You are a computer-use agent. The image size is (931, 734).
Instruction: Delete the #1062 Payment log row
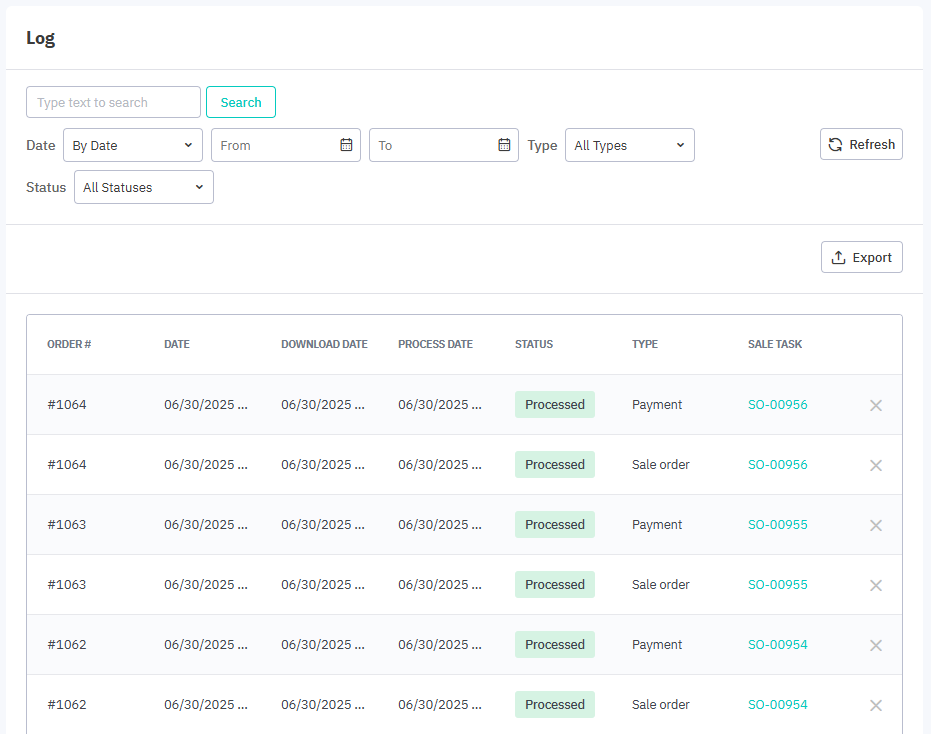pos(875,645)
